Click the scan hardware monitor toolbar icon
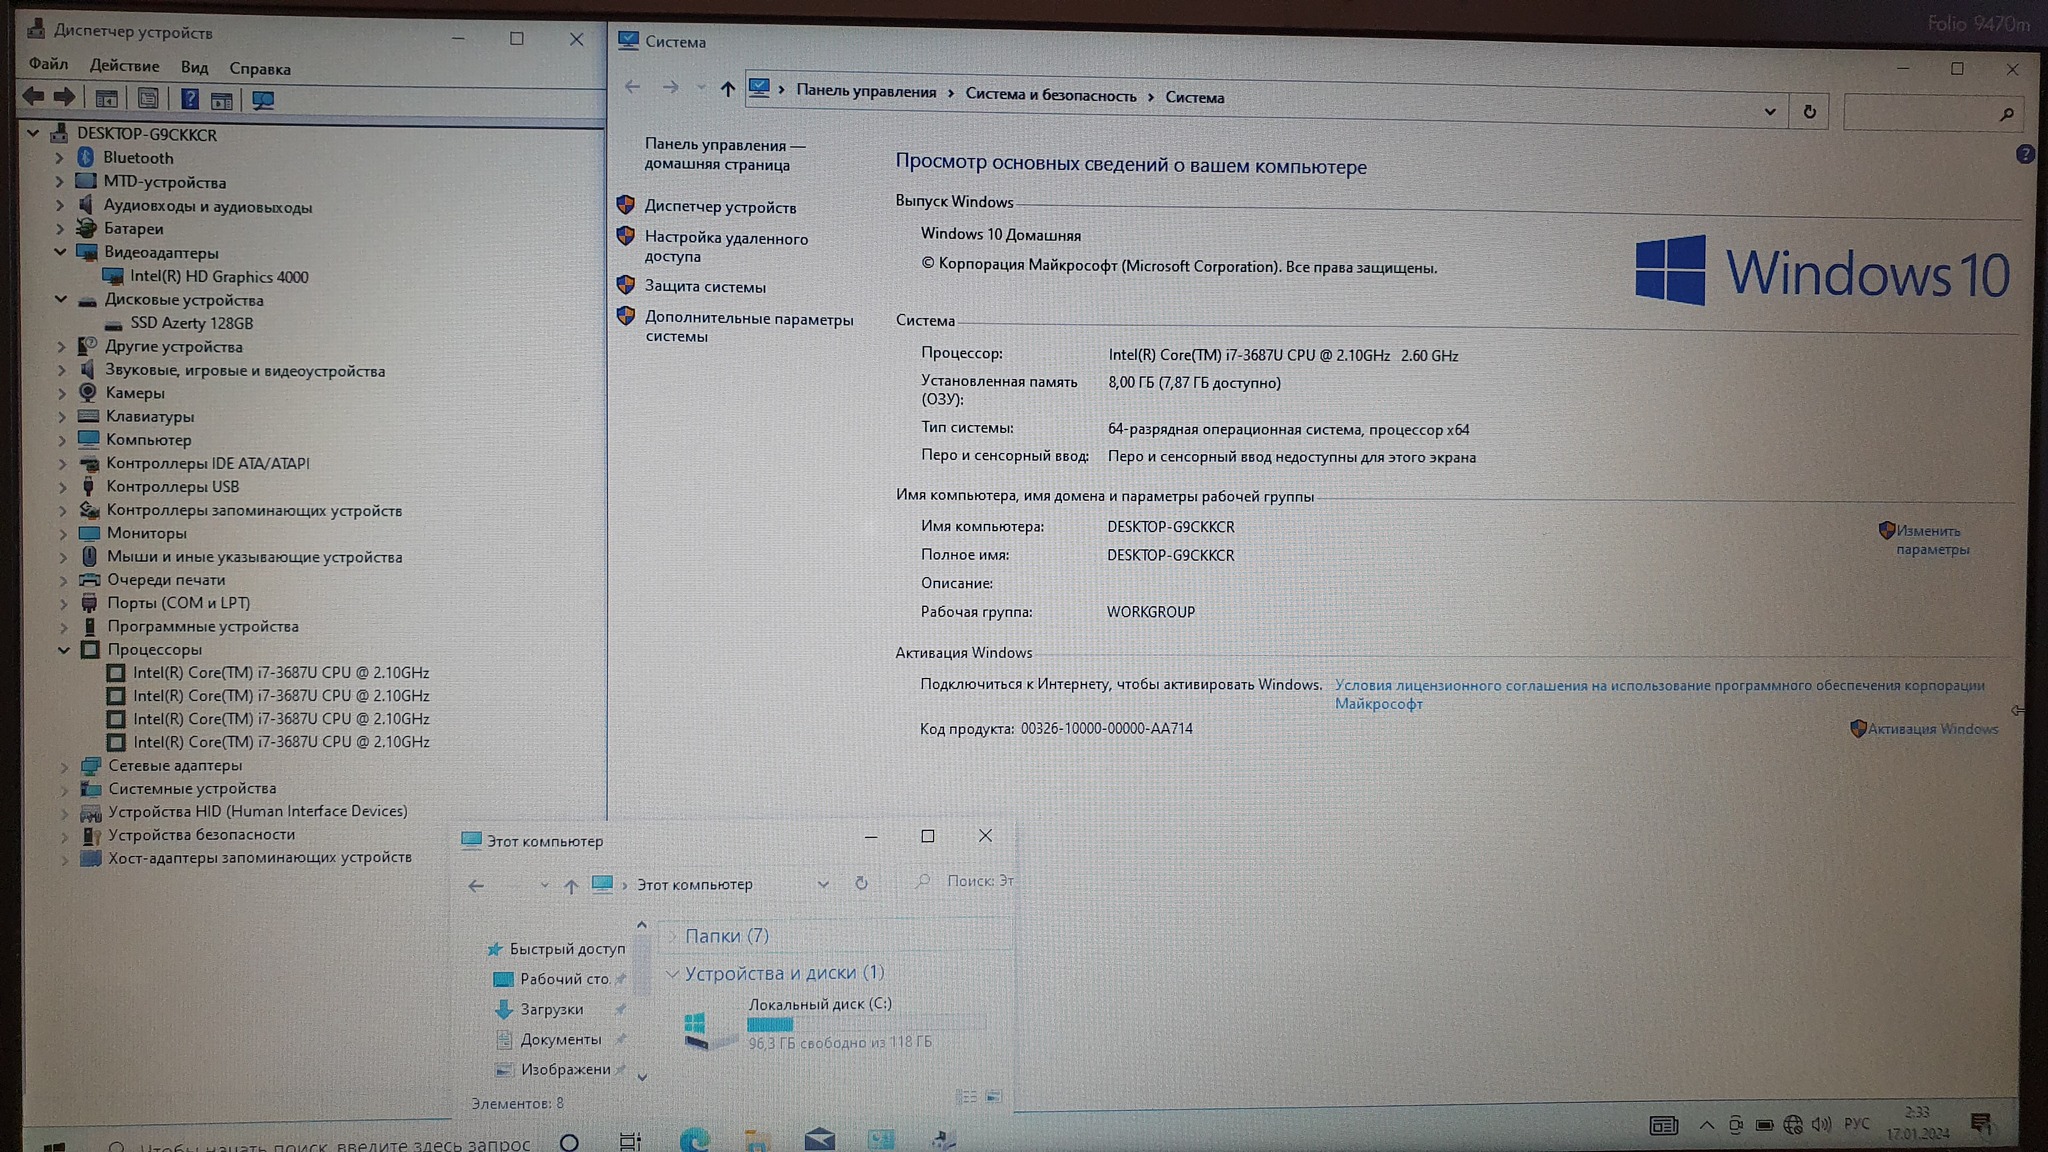This screenshot has width=2048, height=1152. pos(263,100)
